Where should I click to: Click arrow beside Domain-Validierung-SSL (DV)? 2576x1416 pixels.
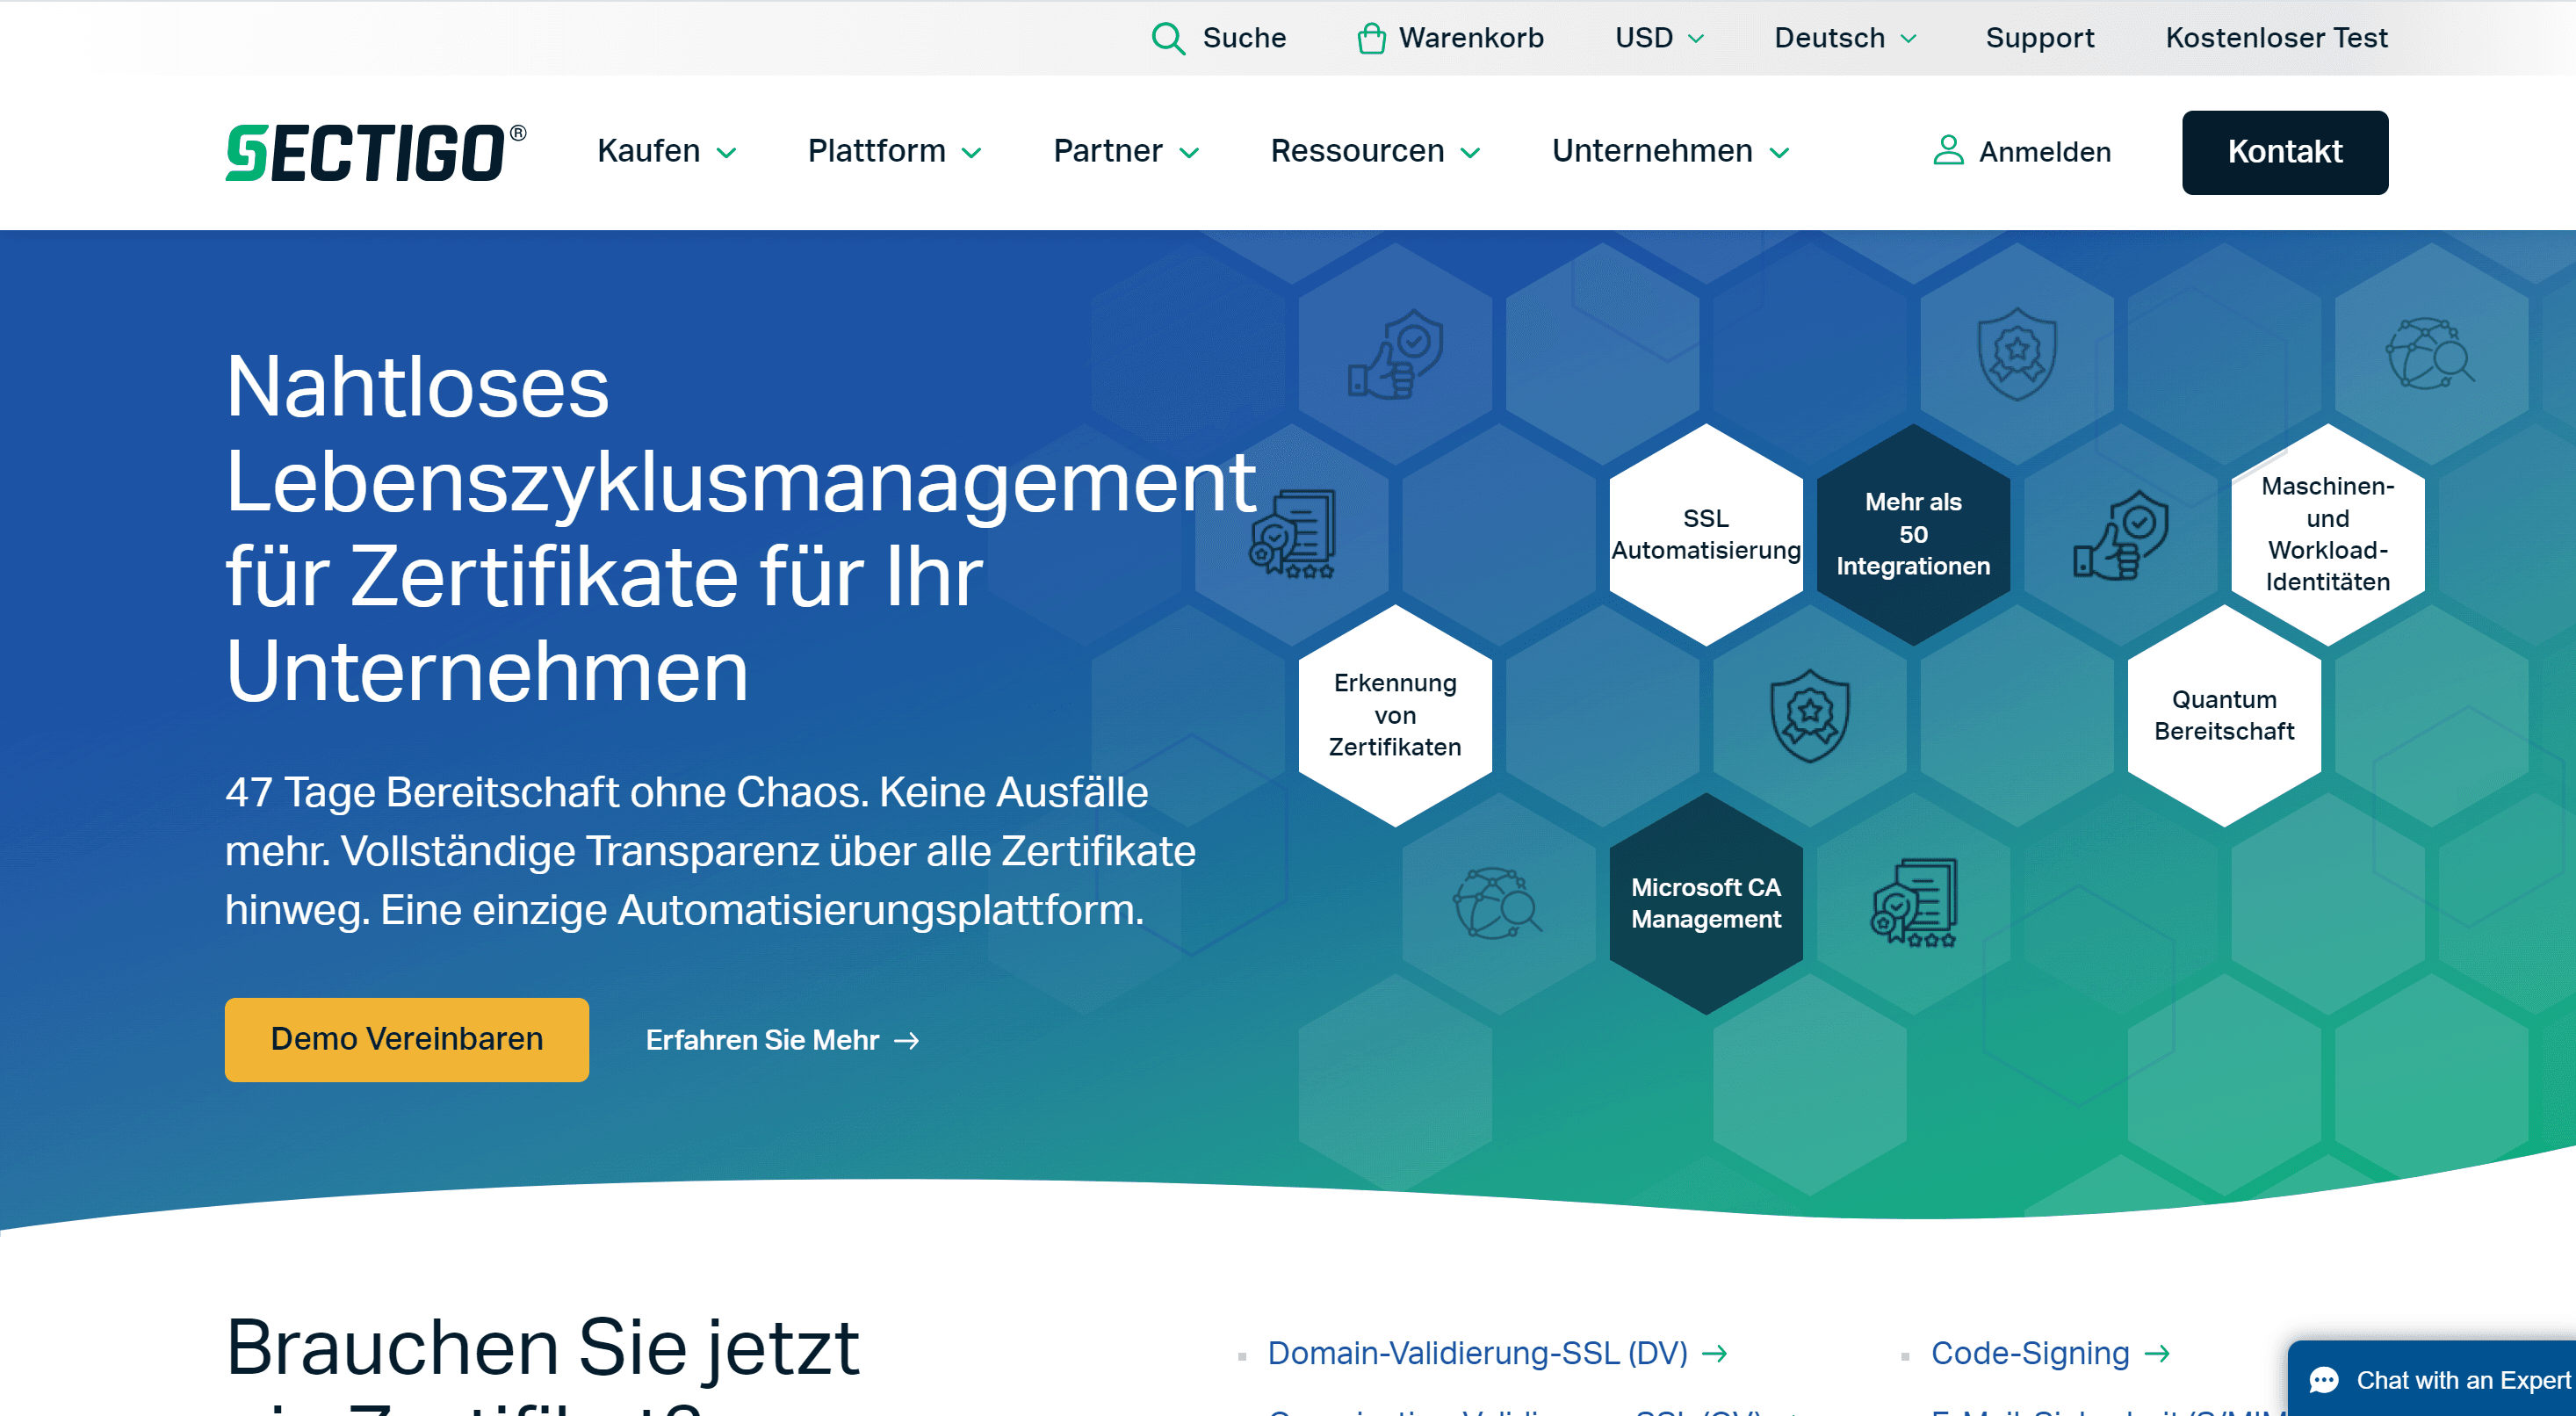(x=1715, y=1353)
